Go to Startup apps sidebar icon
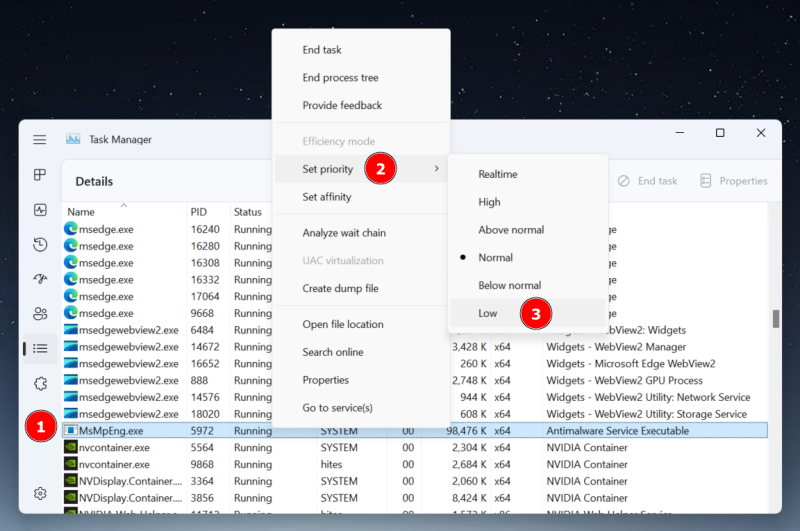 40,279
